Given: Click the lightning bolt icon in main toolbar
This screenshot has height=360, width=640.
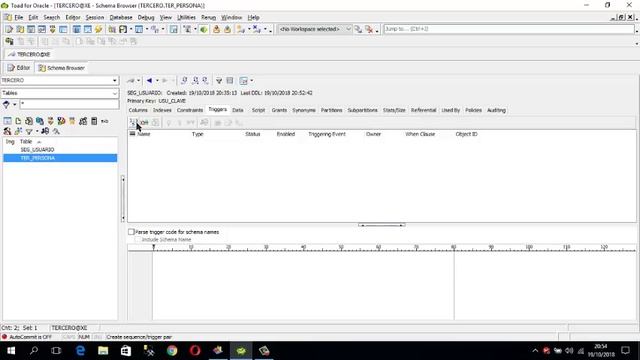Looking at the screenshot, I should [98, 29].
